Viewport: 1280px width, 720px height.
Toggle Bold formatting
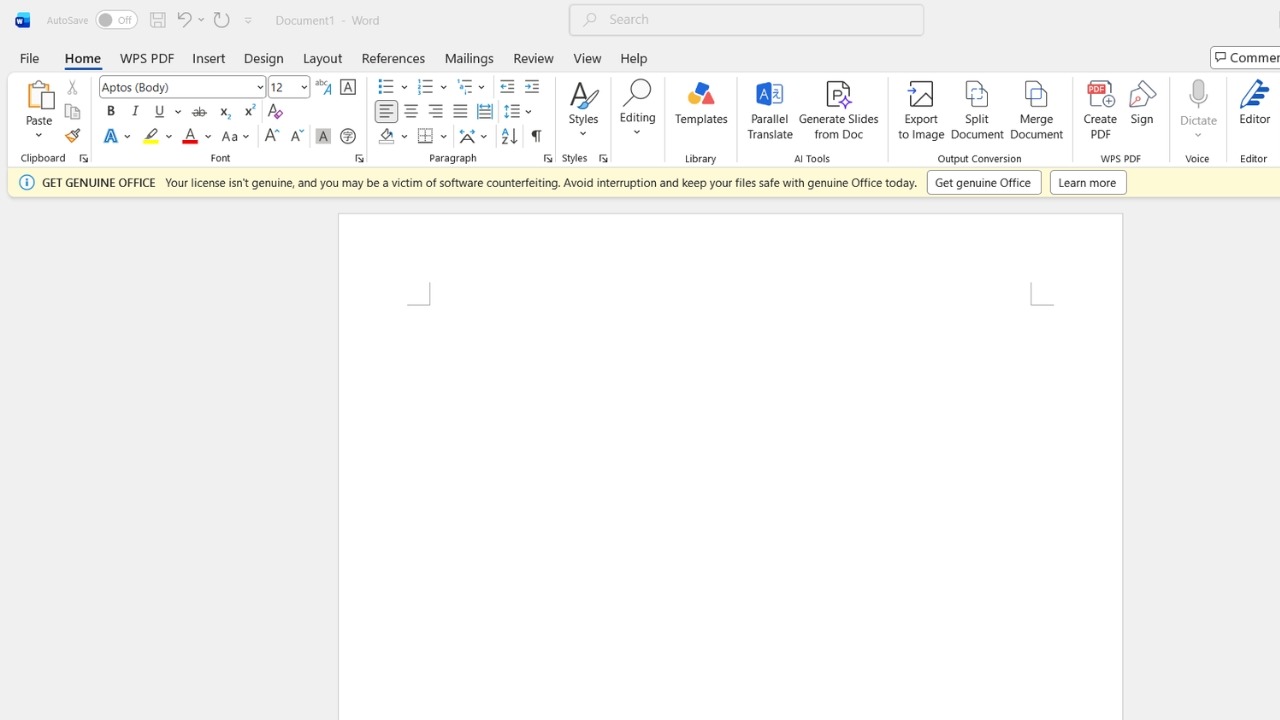[x=111, y=112]
